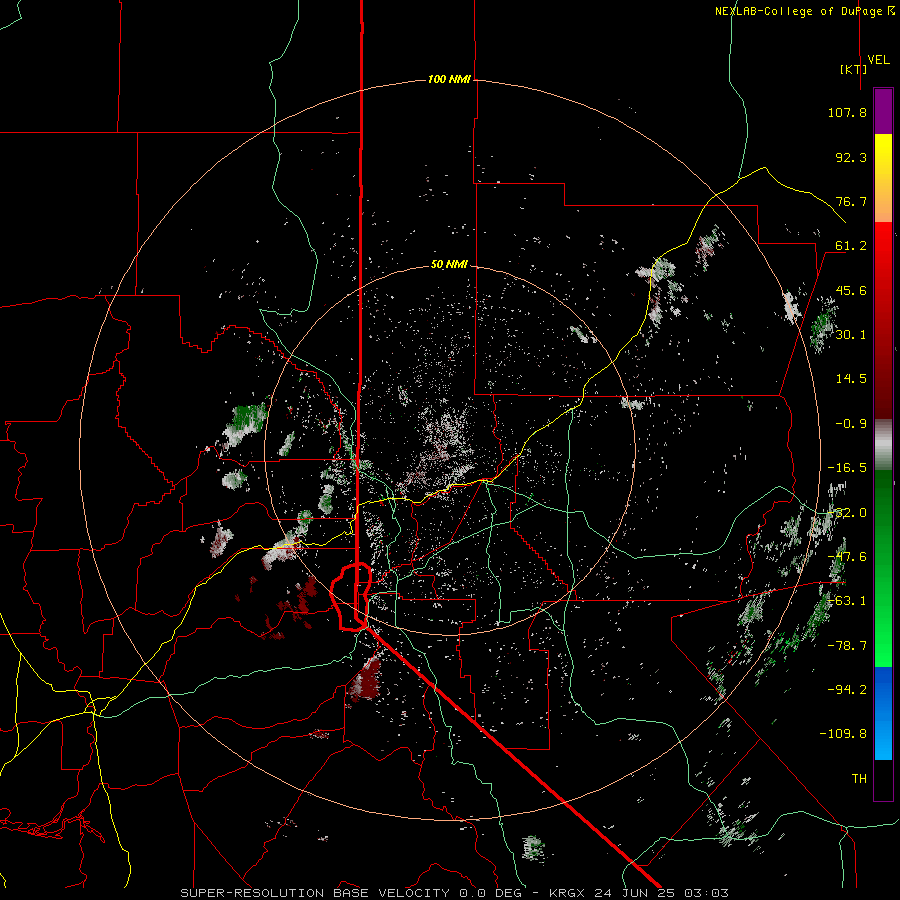Select the -47.6 velocity scale value
The height and width of the screenshot is (900, 900).
[847, 557]
